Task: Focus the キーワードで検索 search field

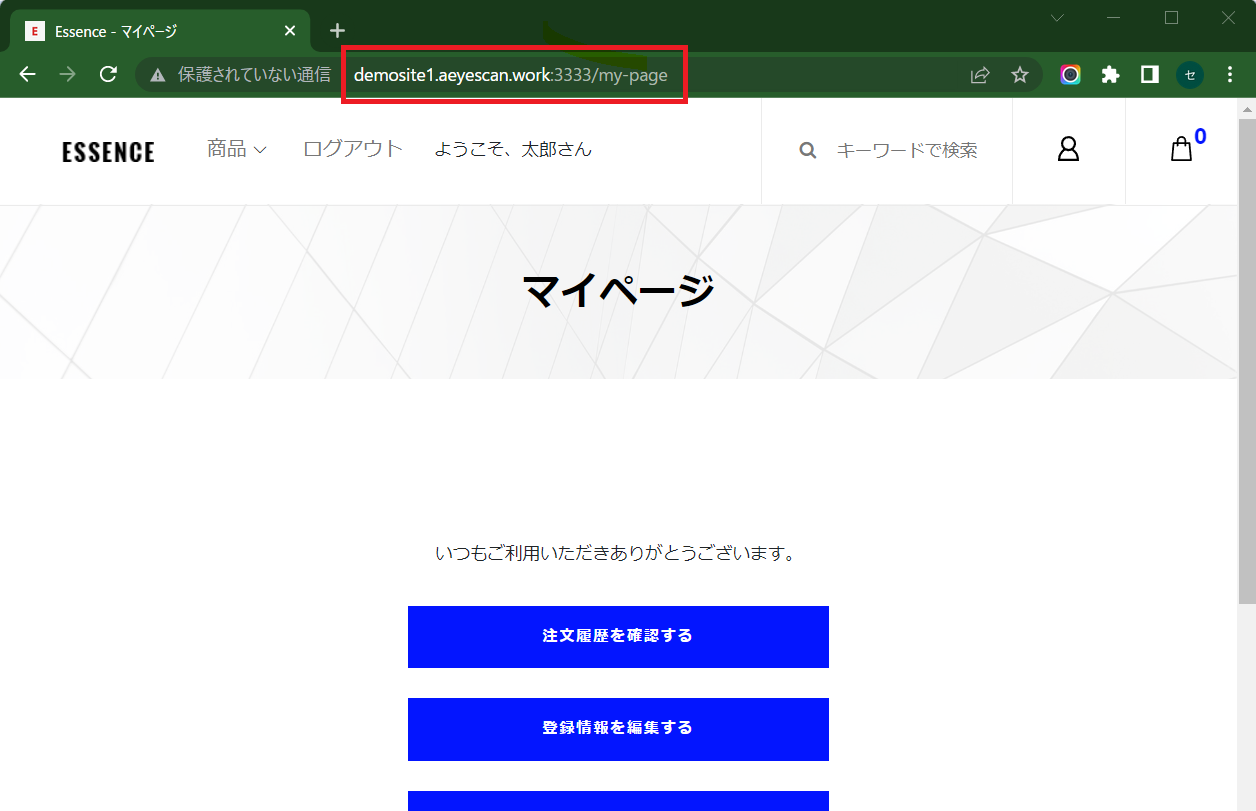Action: click(x=907, y=150)
